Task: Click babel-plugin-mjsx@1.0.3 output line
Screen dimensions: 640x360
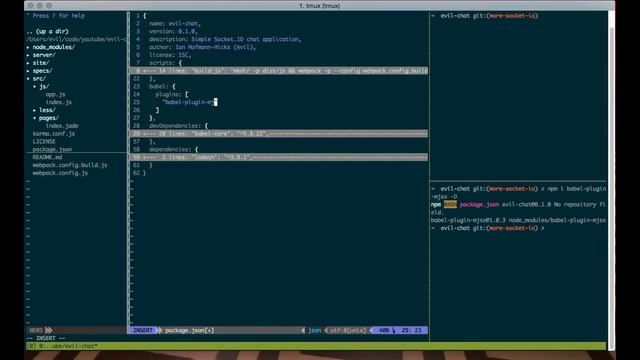Action: 518,220
